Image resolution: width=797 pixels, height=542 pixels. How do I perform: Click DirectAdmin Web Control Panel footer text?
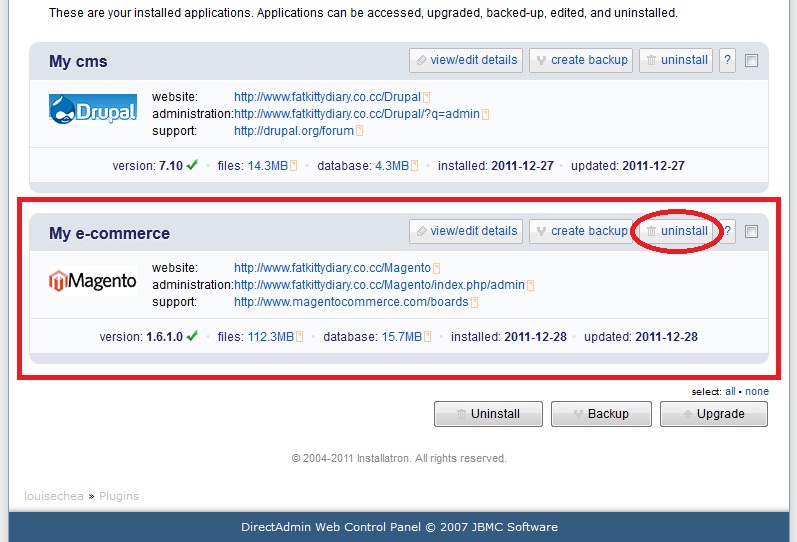[399, 527]
